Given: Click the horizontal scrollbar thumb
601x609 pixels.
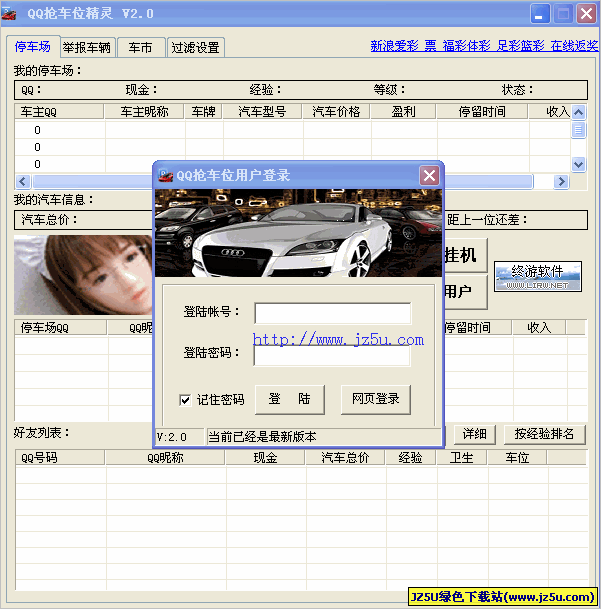Looking at the screenshot, I should click(283, 181).
